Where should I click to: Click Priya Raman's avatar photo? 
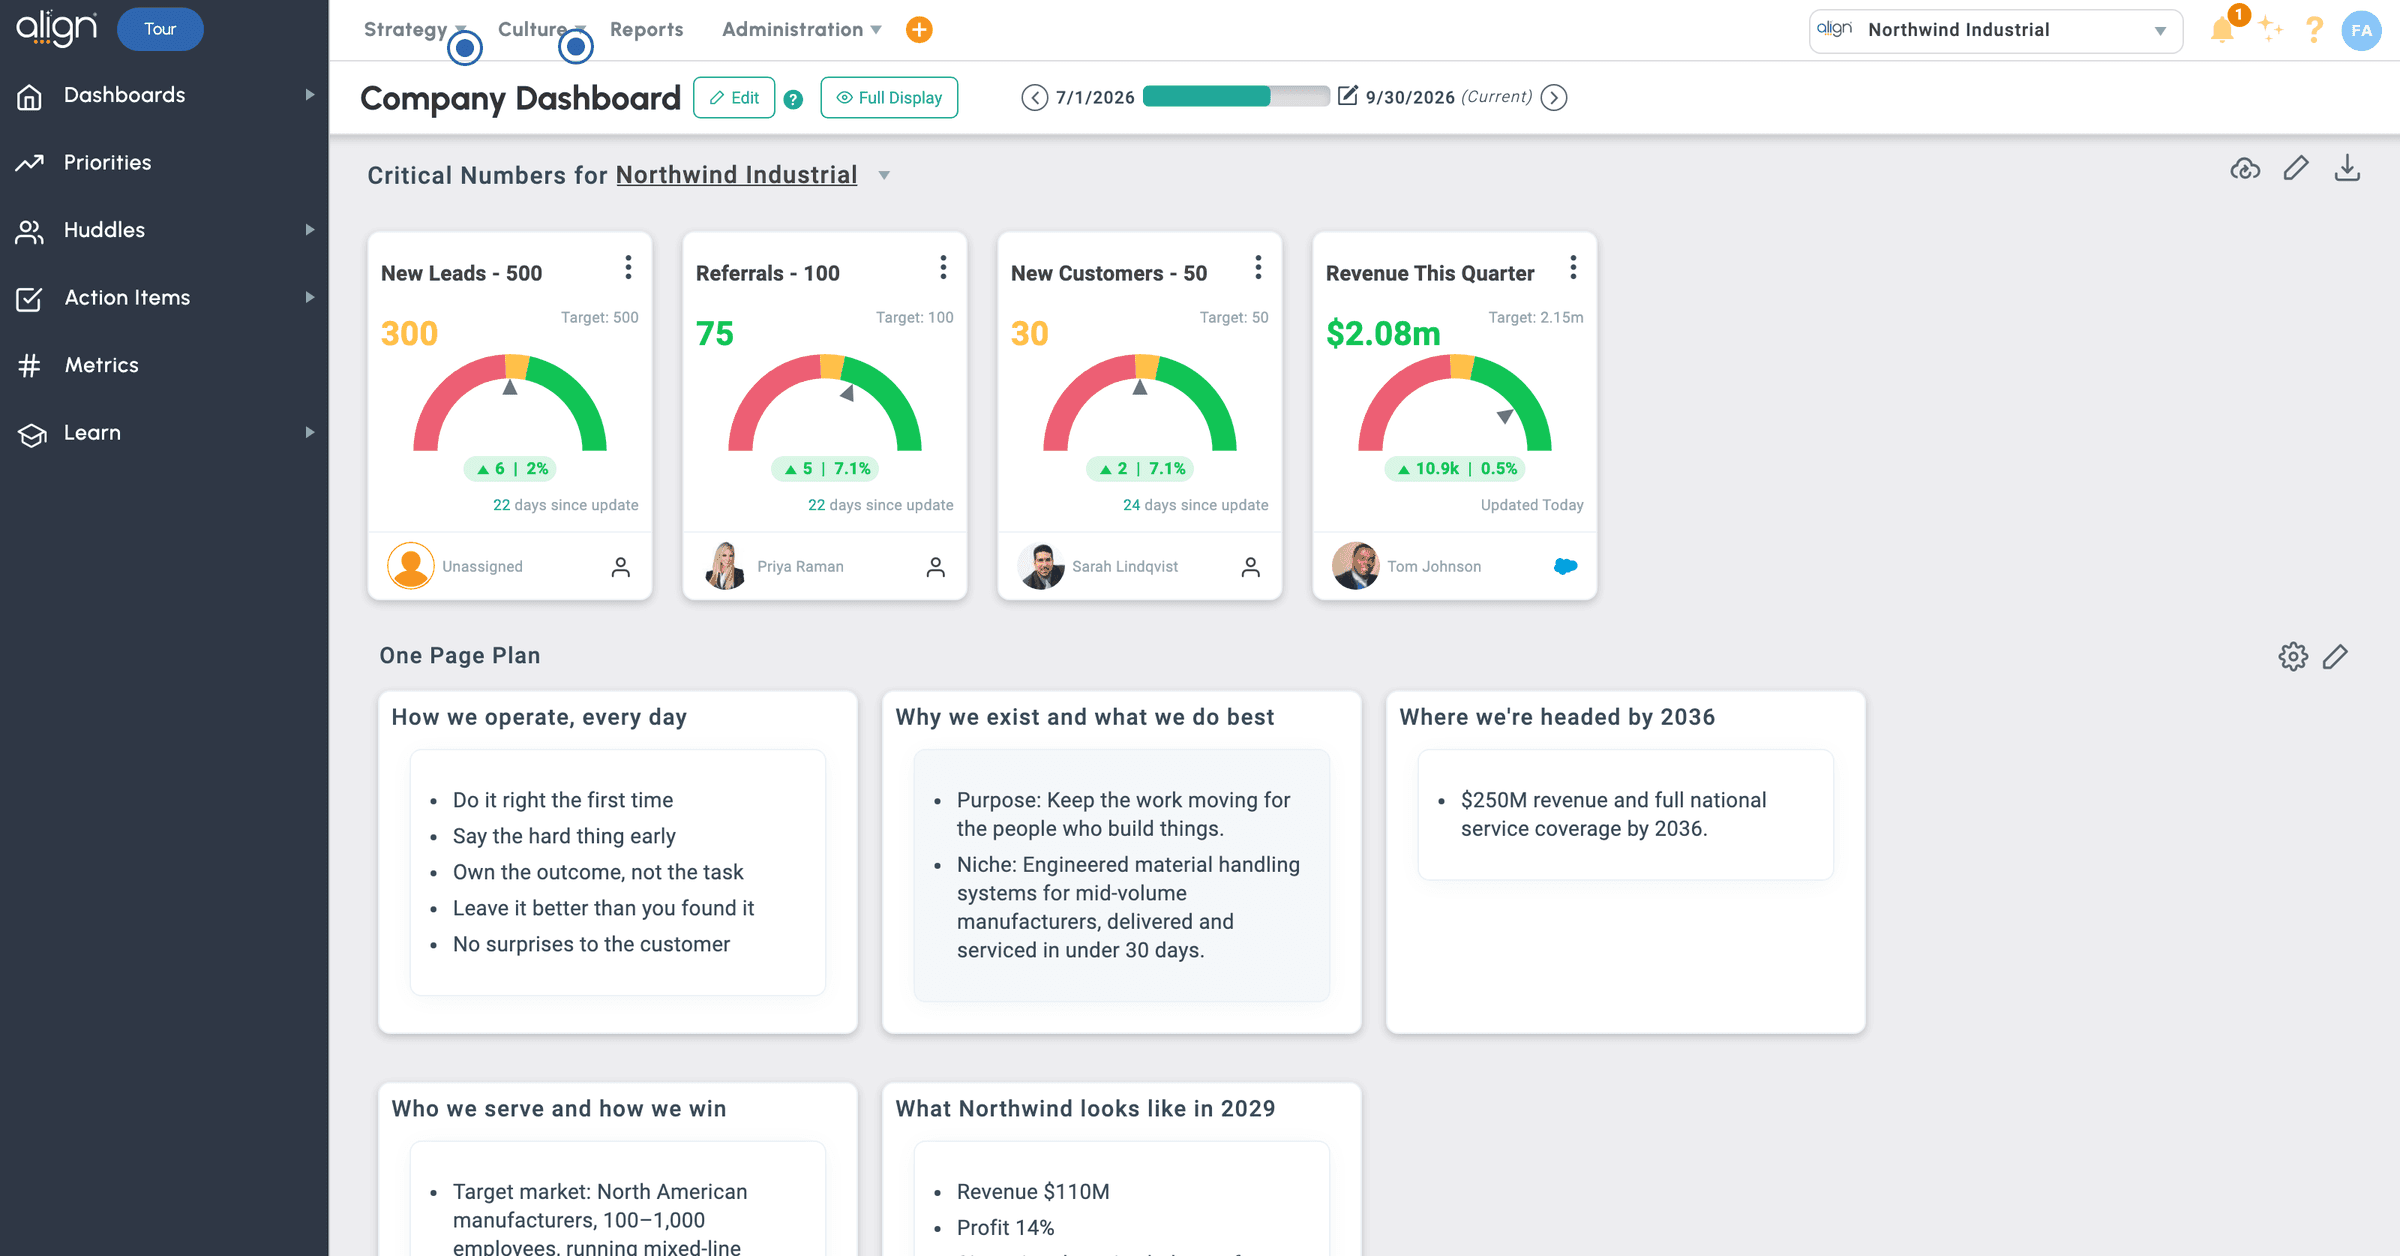pyautogui.click(x=726, y=566)
